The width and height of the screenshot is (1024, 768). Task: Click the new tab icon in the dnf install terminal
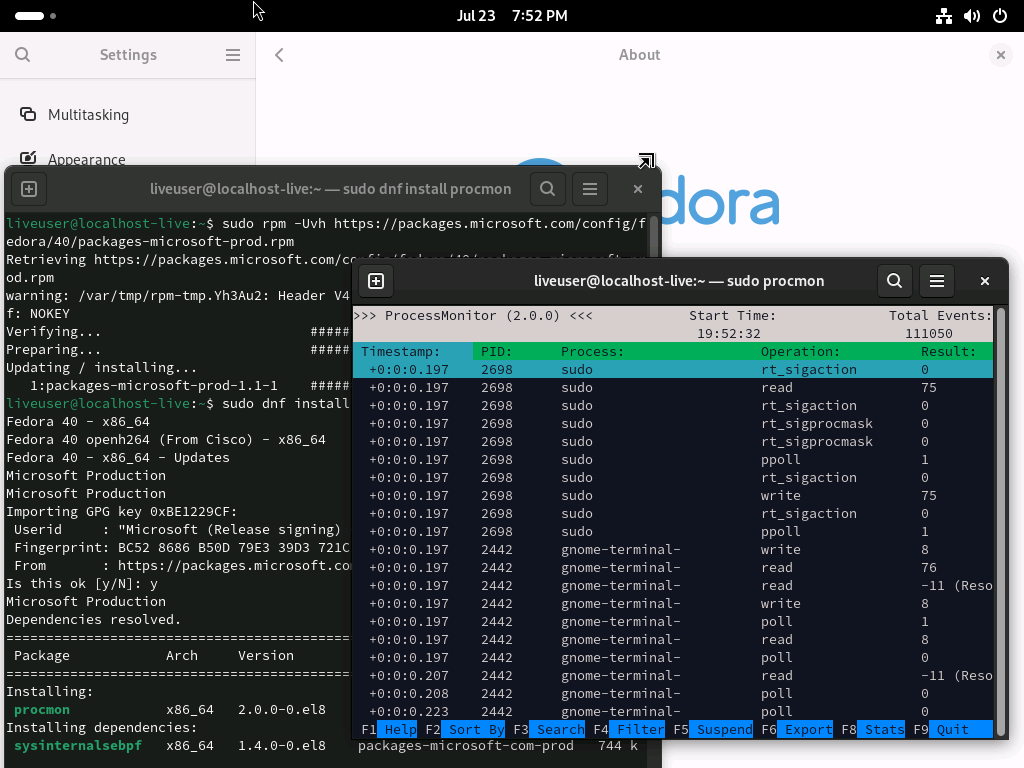28,188
